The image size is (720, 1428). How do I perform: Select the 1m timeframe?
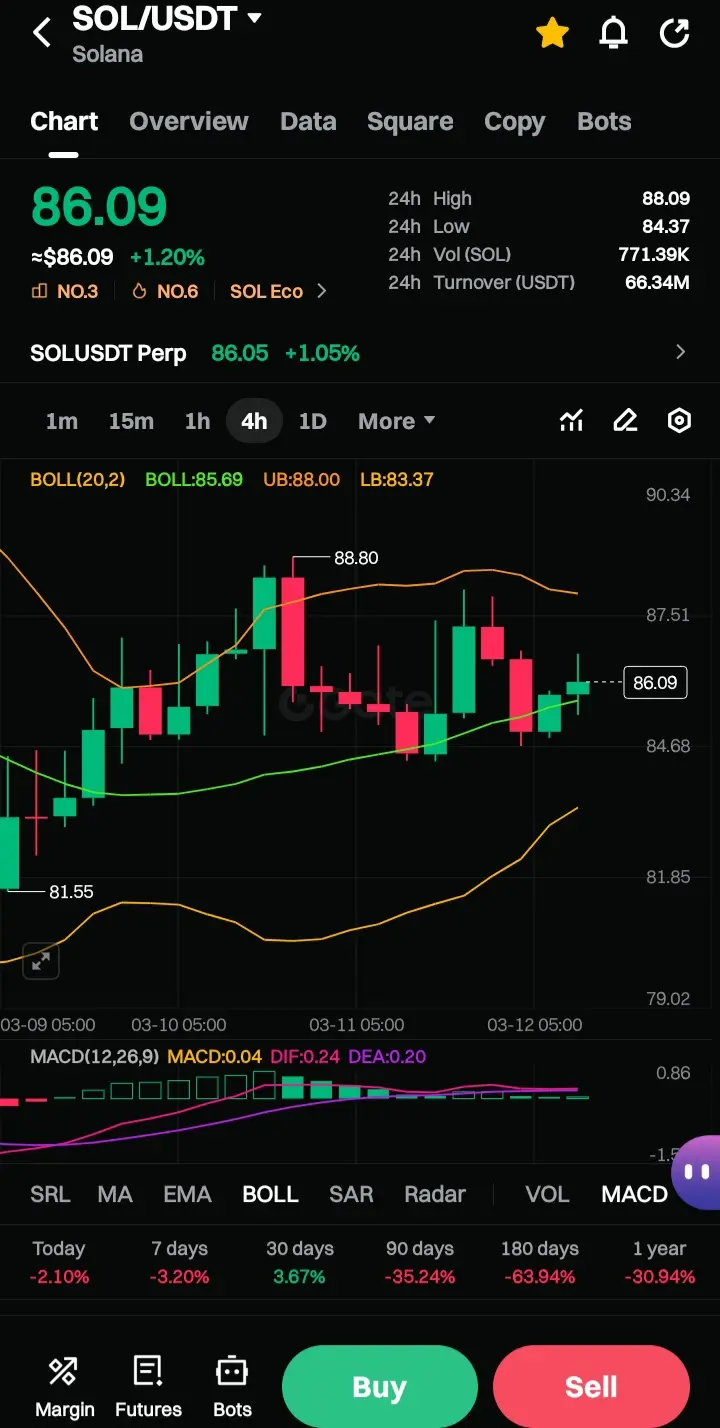click(x=61, y=421)
